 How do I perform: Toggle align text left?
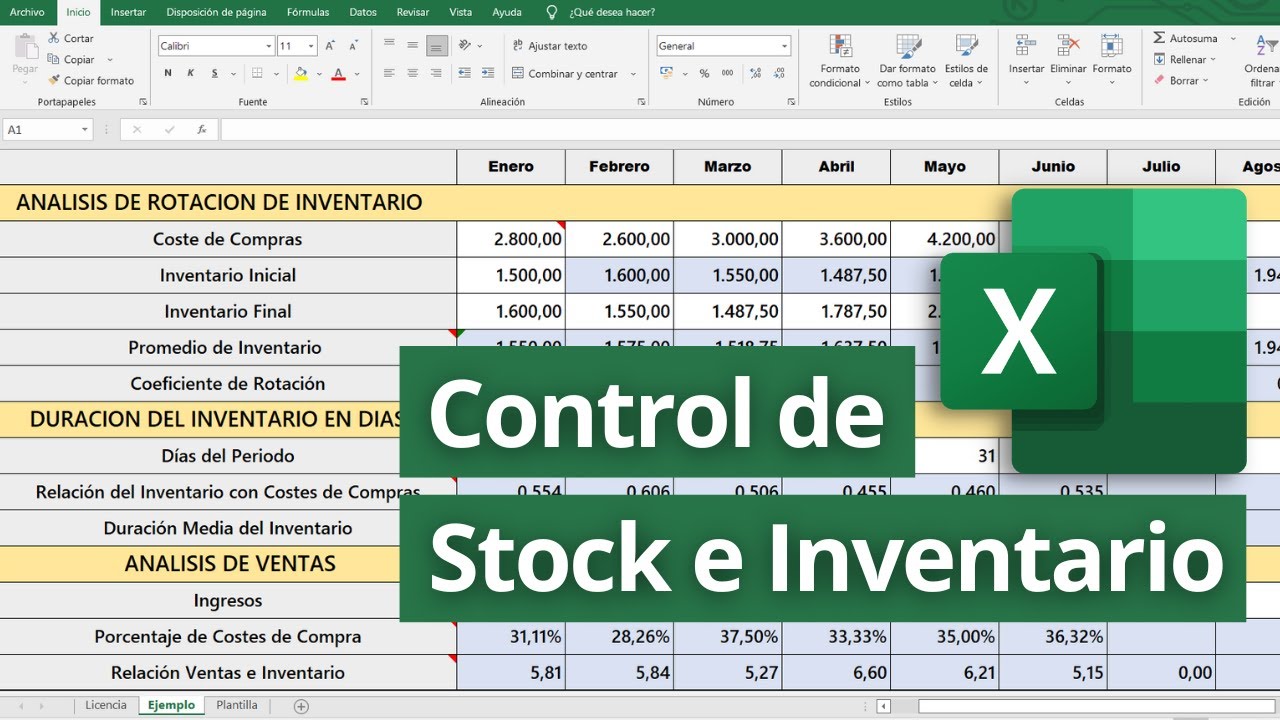(389, 73)
